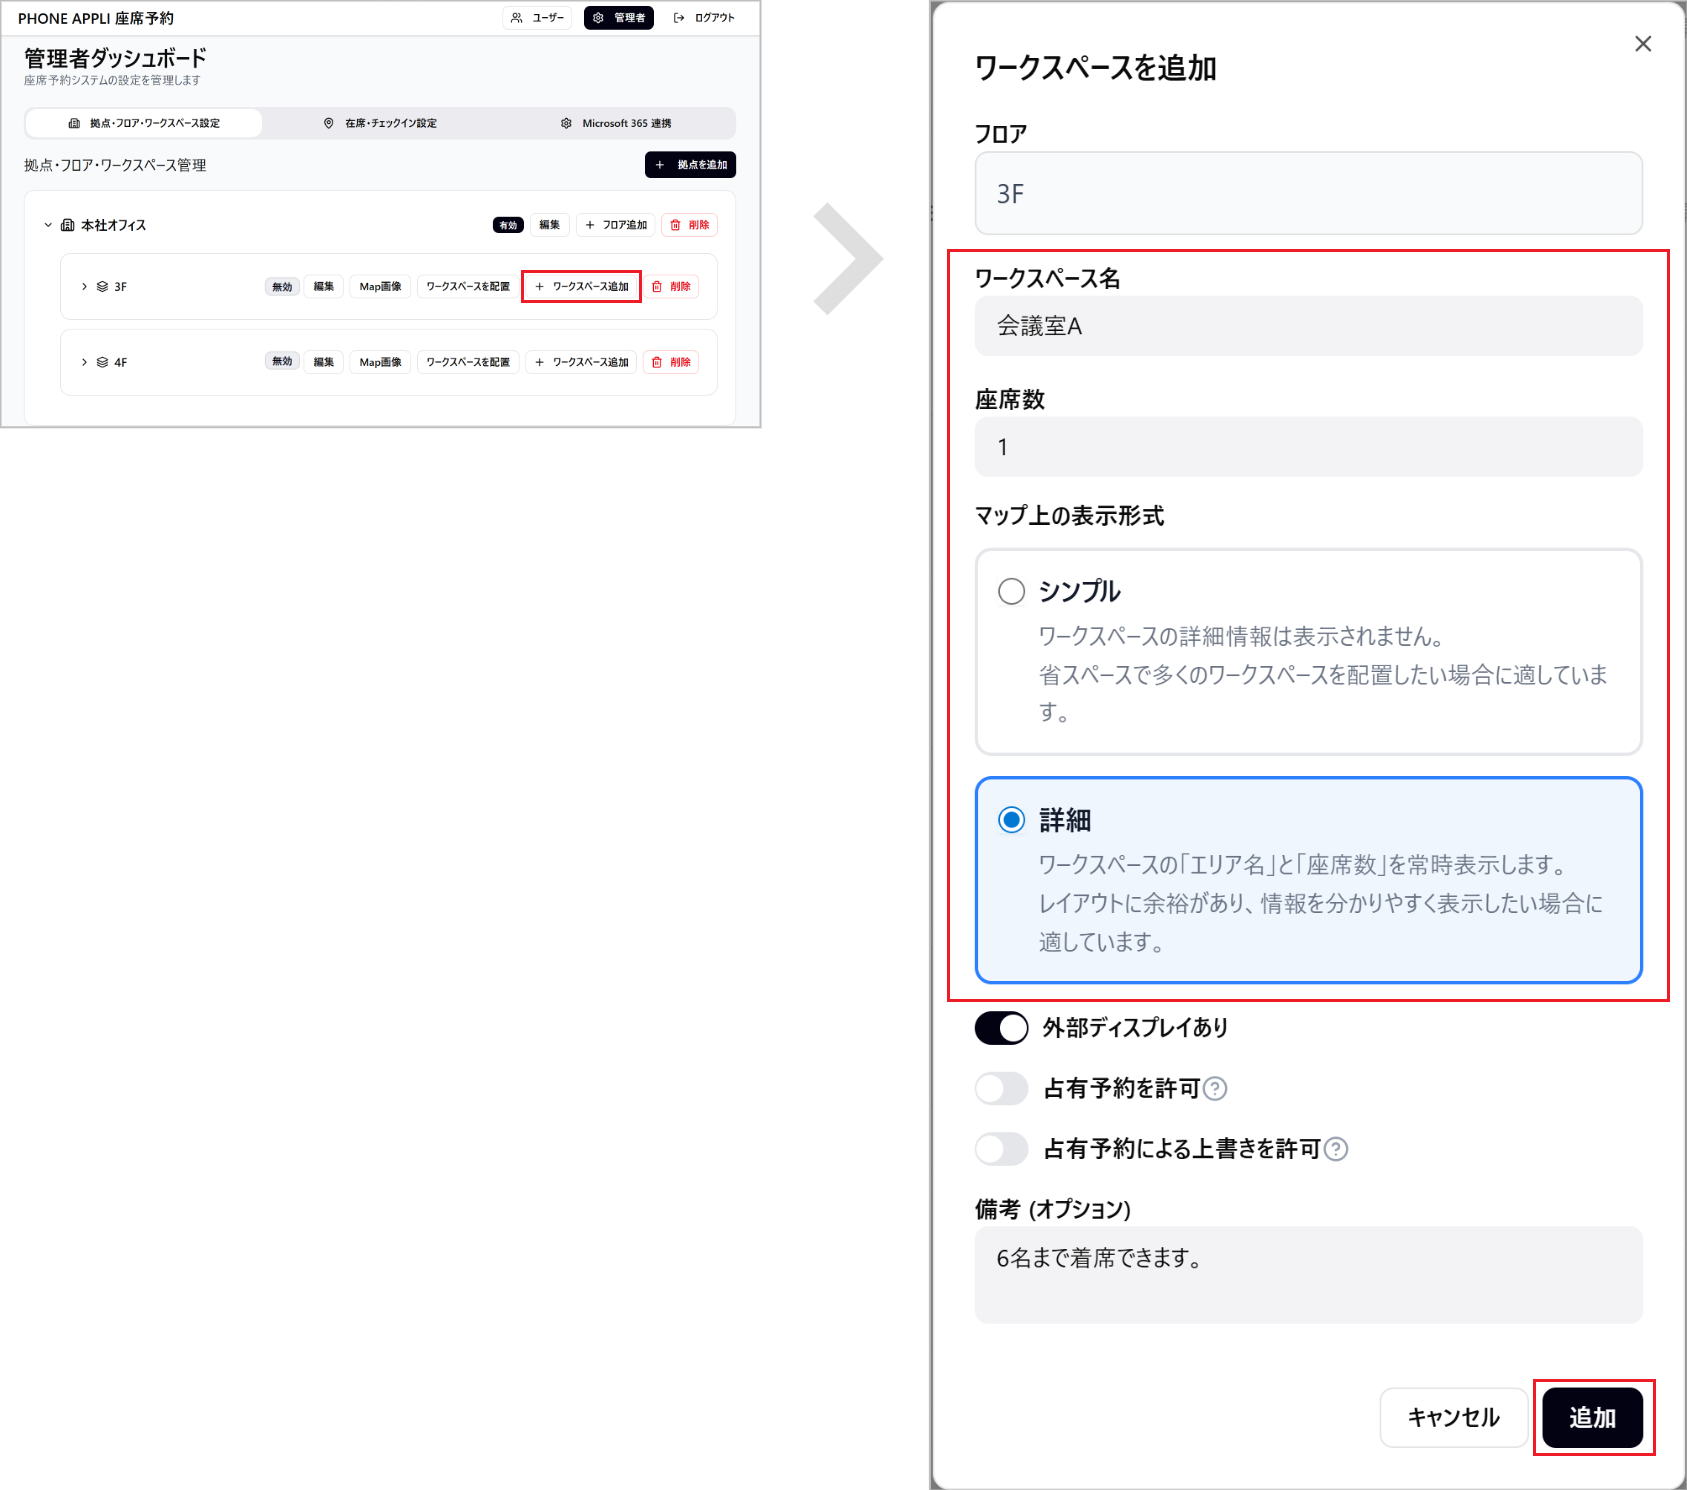Click the layers icon next to 4F
Viewport: 1687px width, 1490px height.
pos(102,363)
